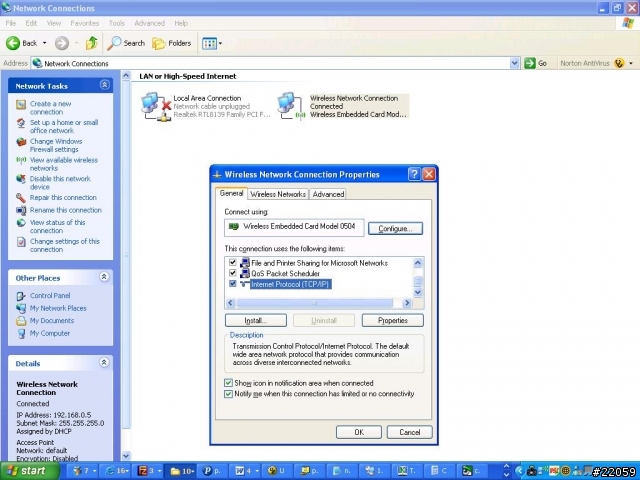Screen dimensions: 640x480
Task: Select Internet Protocol (TCP/IP) list item
Action: pyautogui.click(x=290, y=284)
